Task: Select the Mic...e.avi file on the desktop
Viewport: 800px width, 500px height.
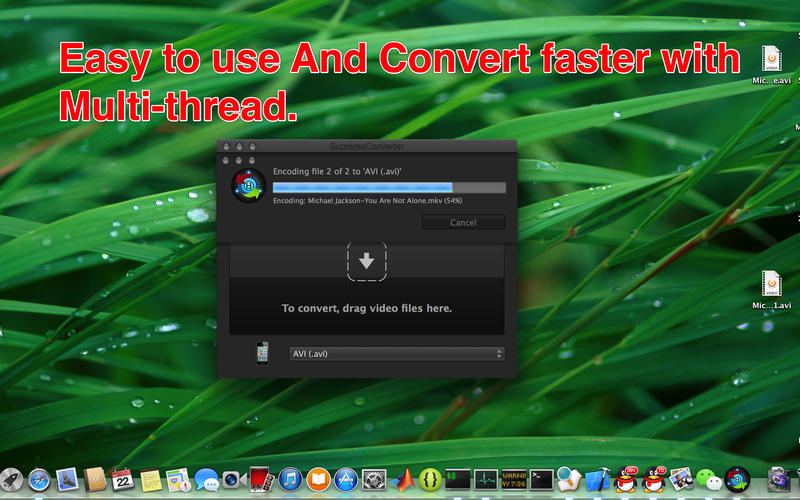Action: point(771,65)
